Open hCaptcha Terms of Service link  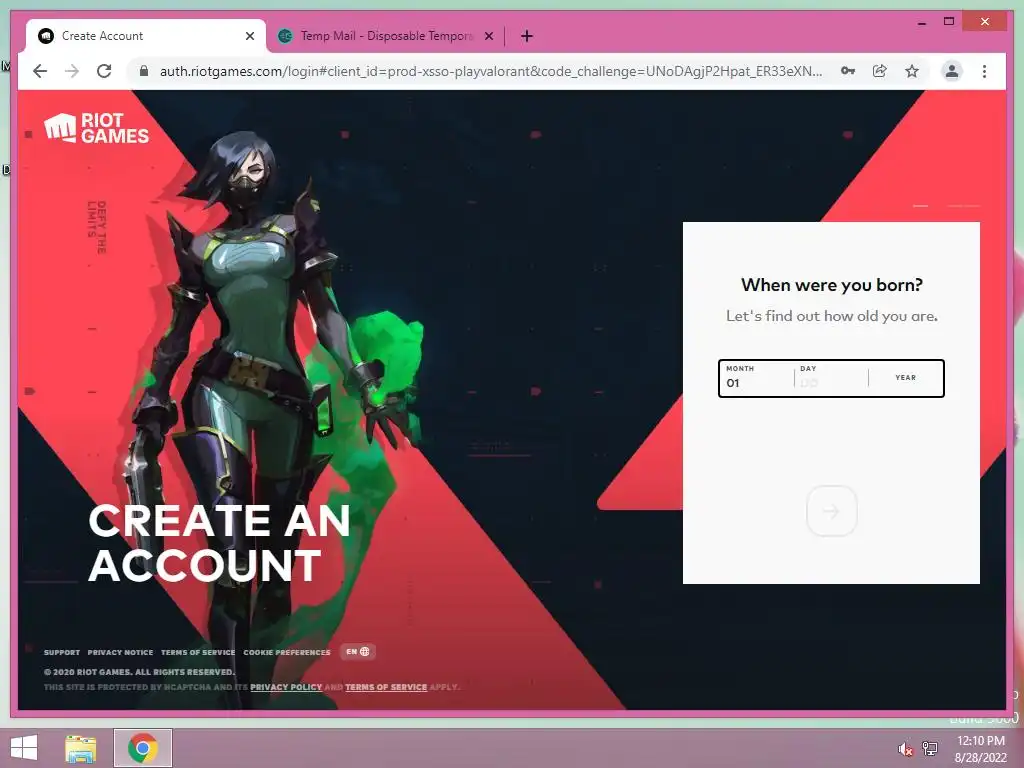pyautogui.click(x=386, y=687)
